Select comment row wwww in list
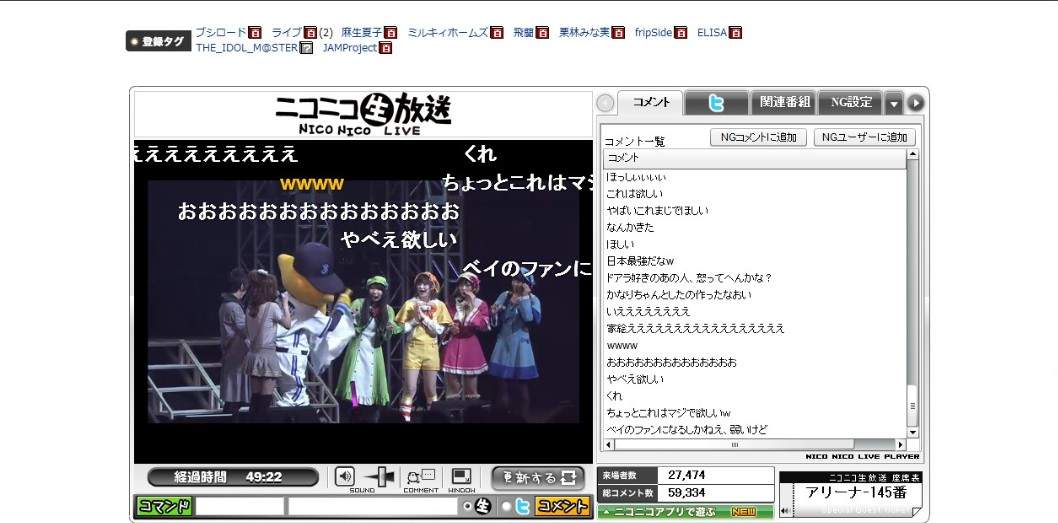Viewport: 1058px width, 523px height. (755, 346)
